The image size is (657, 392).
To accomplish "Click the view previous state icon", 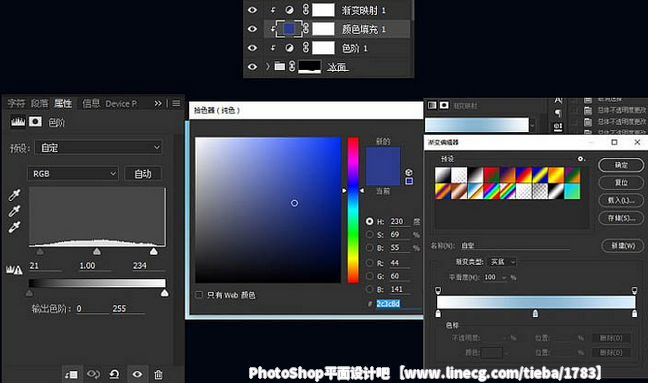I will pyautogui.click(x=93, y=374).
